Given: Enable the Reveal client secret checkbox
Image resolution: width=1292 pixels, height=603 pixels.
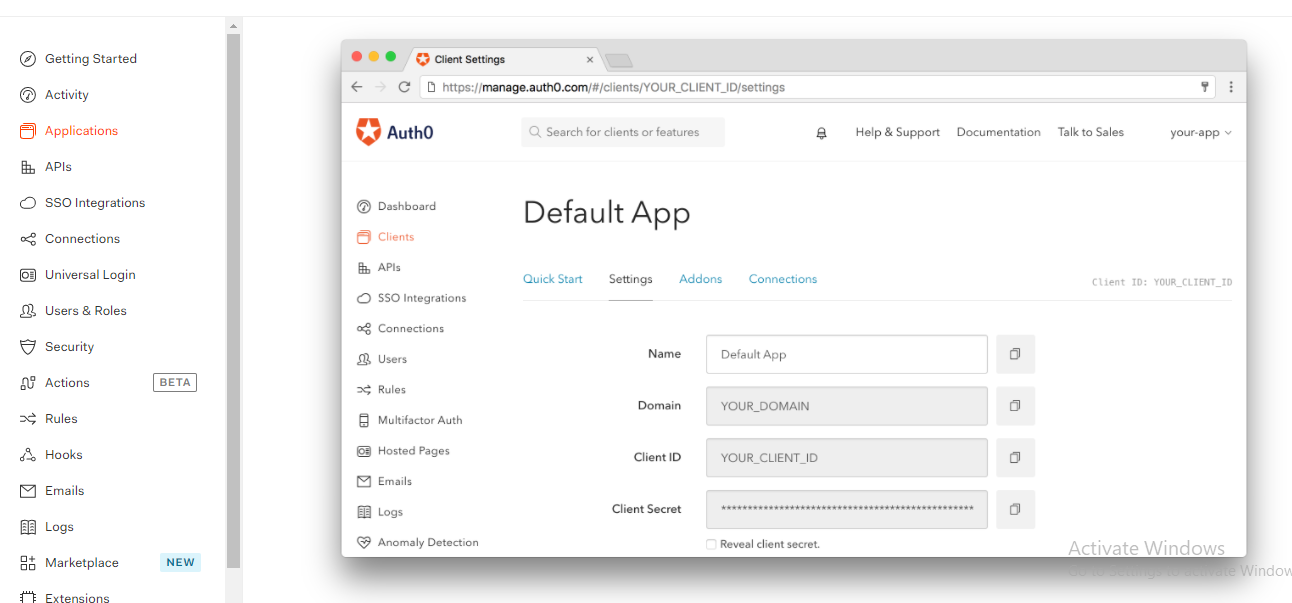Looking at the screenshot, I should 711,544.
